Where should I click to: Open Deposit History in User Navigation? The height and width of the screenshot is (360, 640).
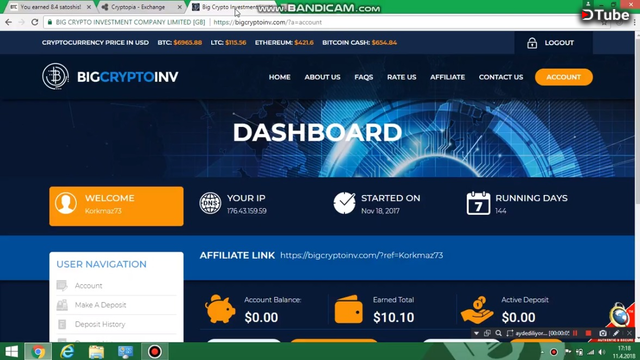click(x=100, y=324)
